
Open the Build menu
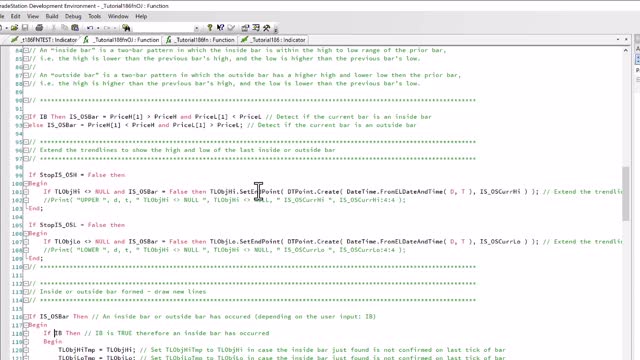(52, 16)
